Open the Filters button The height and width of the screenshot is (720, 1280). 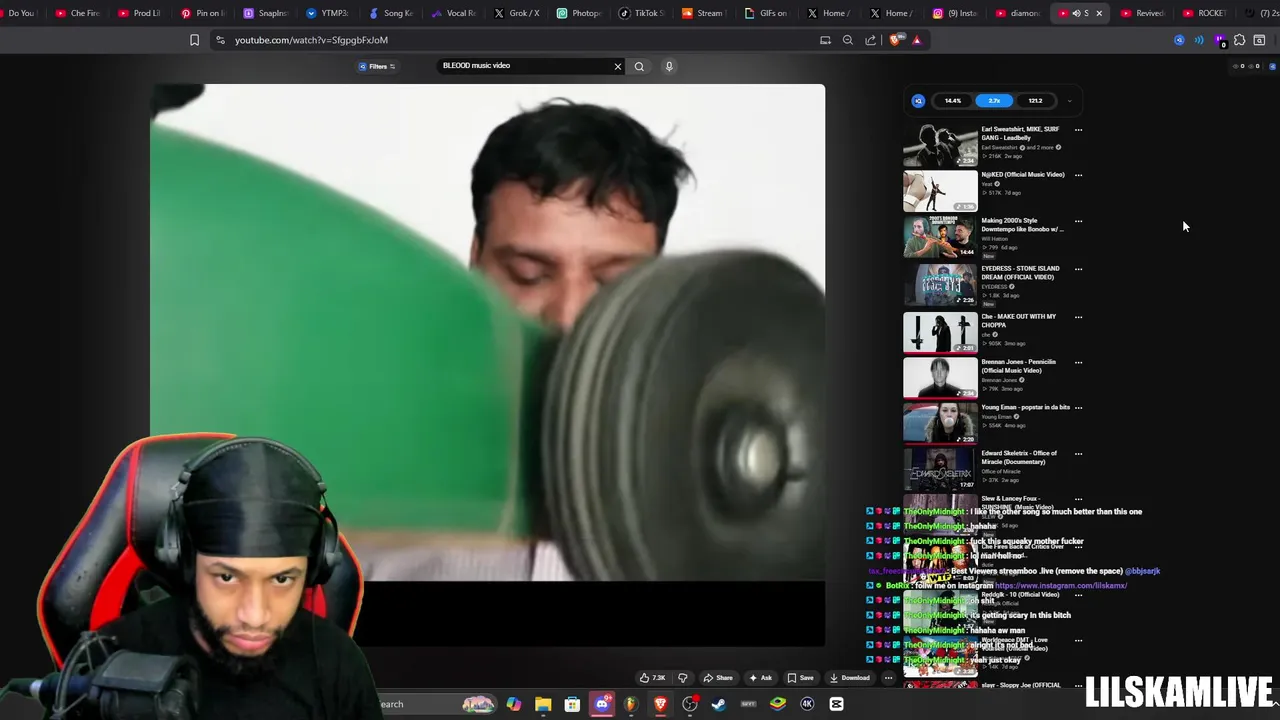(x=377, y=66)
